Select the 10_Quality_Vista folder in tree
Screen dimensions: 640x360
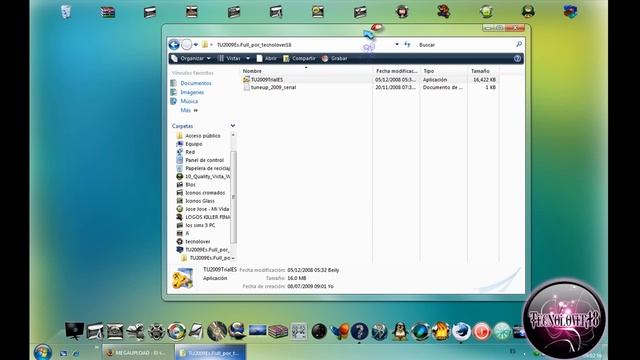tap(203, 176)
